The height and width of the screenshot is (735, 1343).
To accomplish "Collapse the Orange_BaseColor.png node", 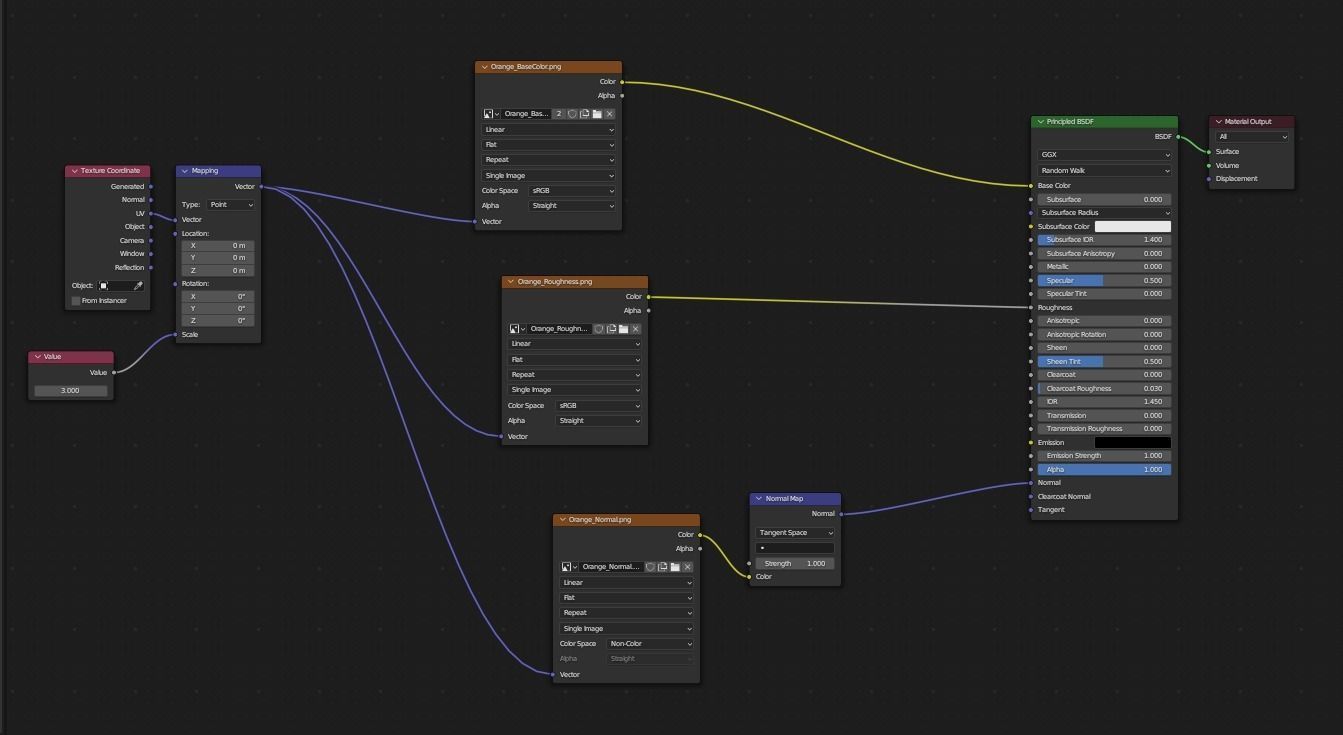I will 484,67.
